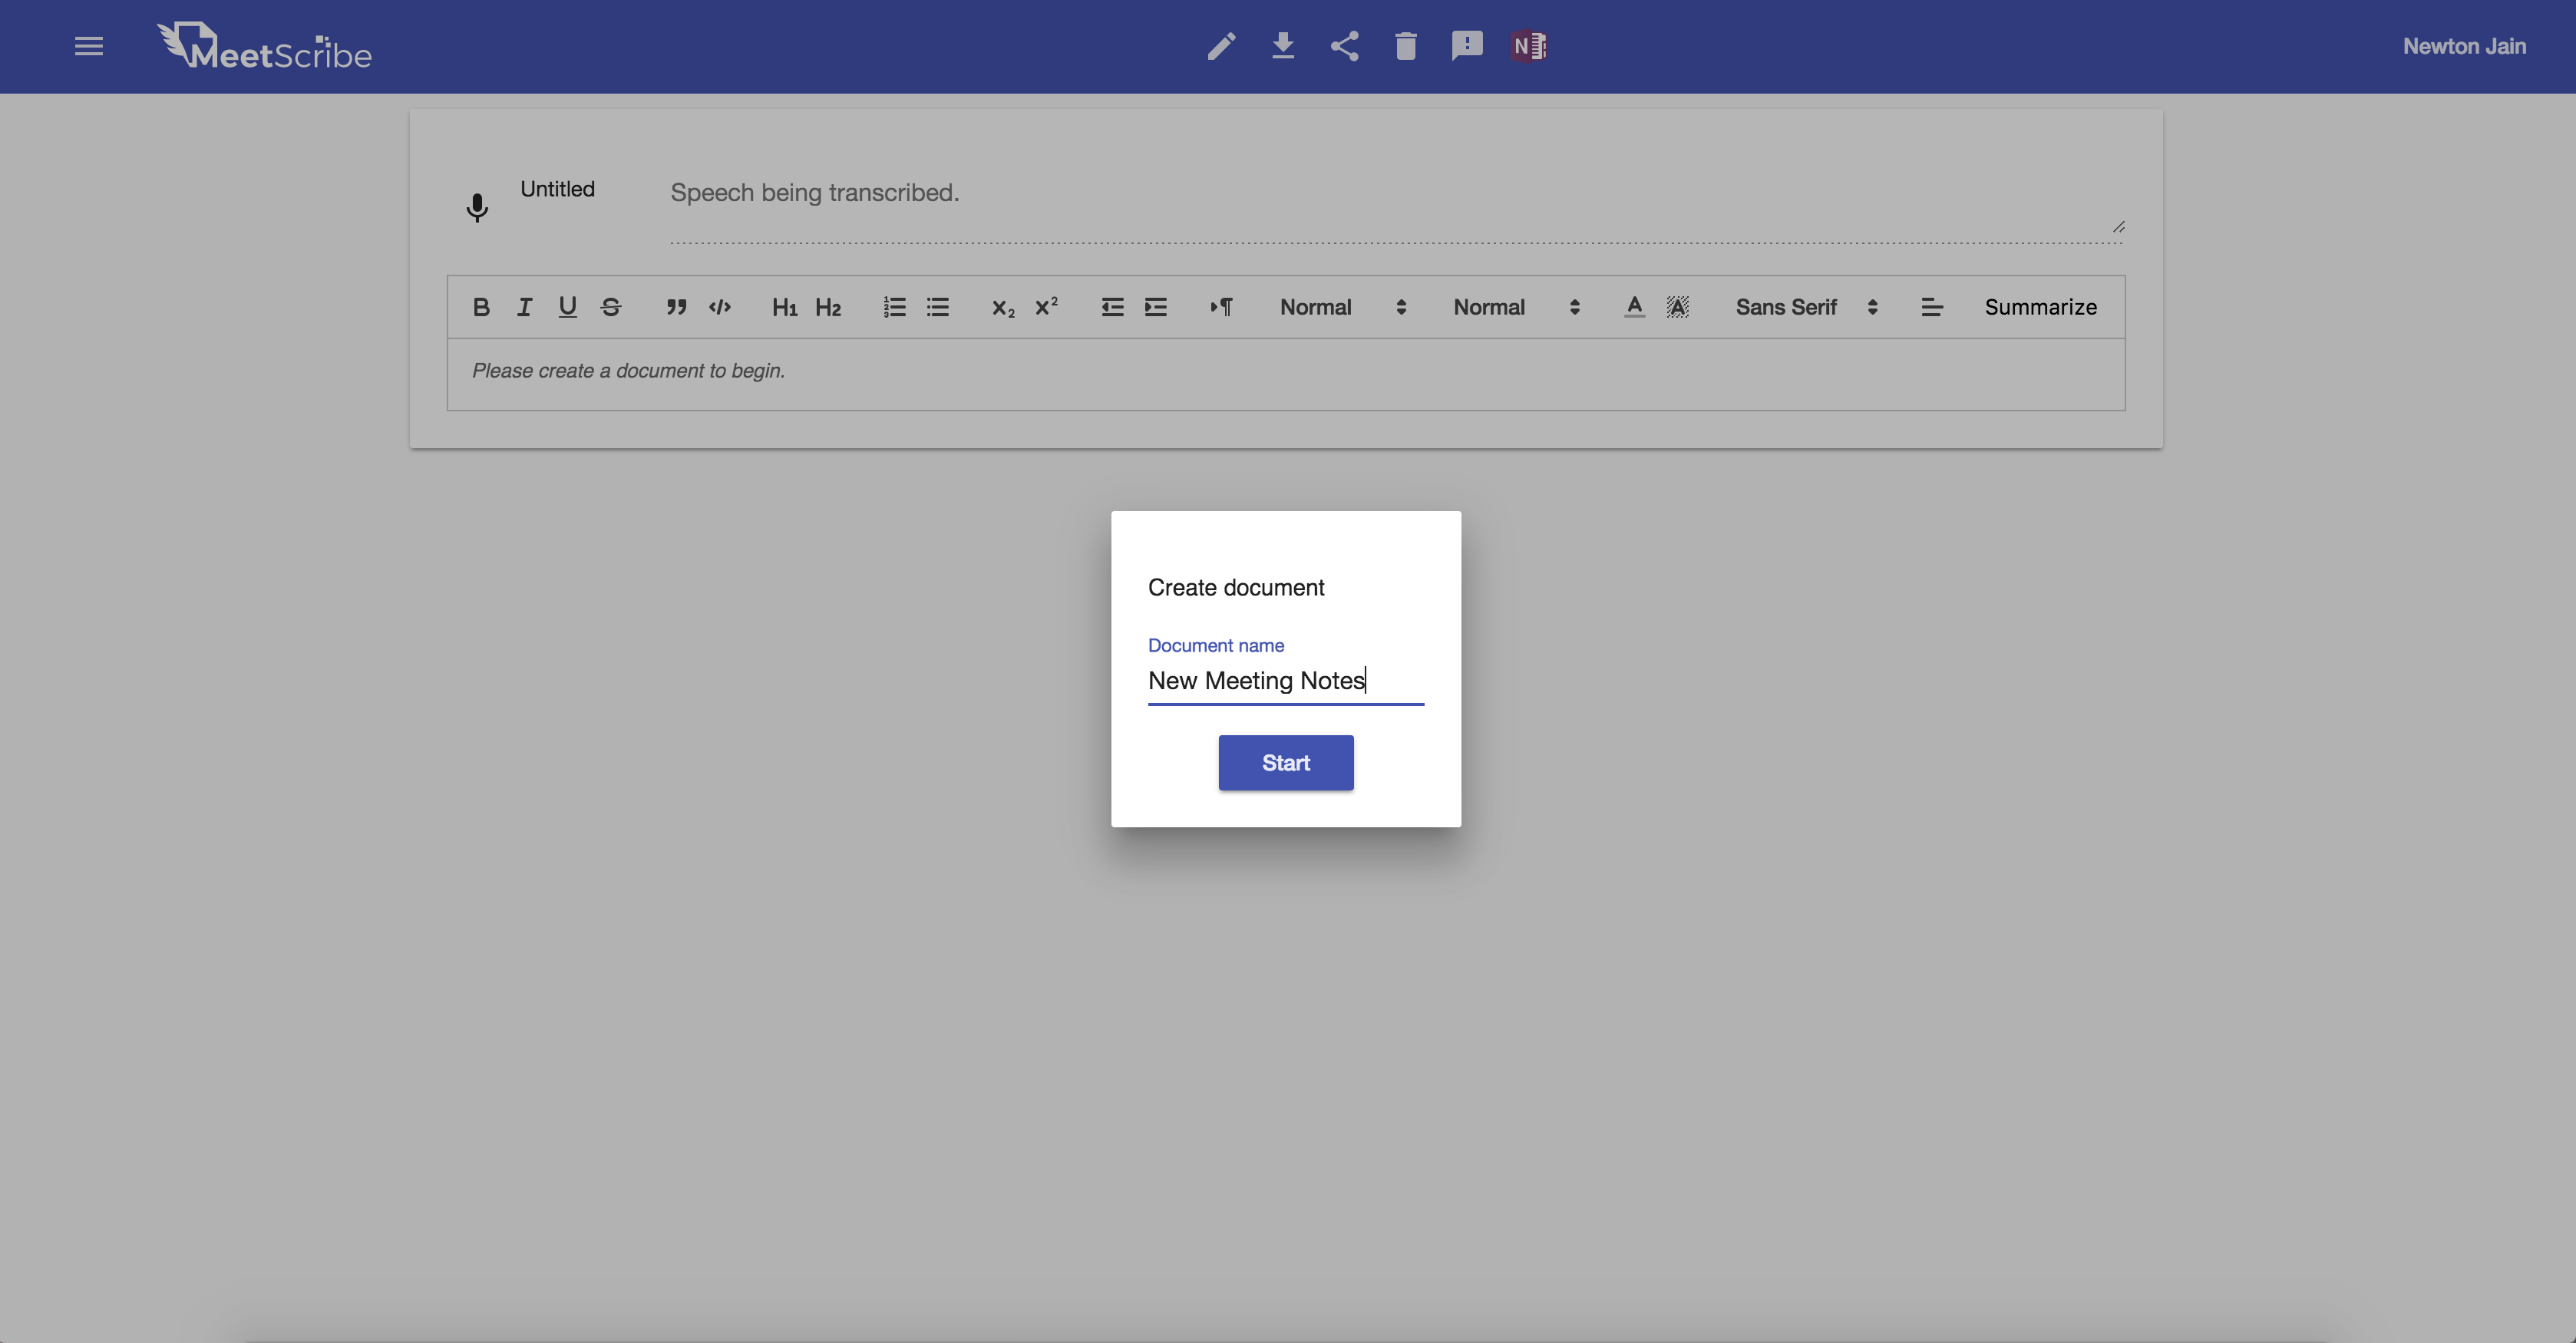Click the OneNote export icon
The height and width of the screenshot is (1343, 2576).
pos(1528,46)
